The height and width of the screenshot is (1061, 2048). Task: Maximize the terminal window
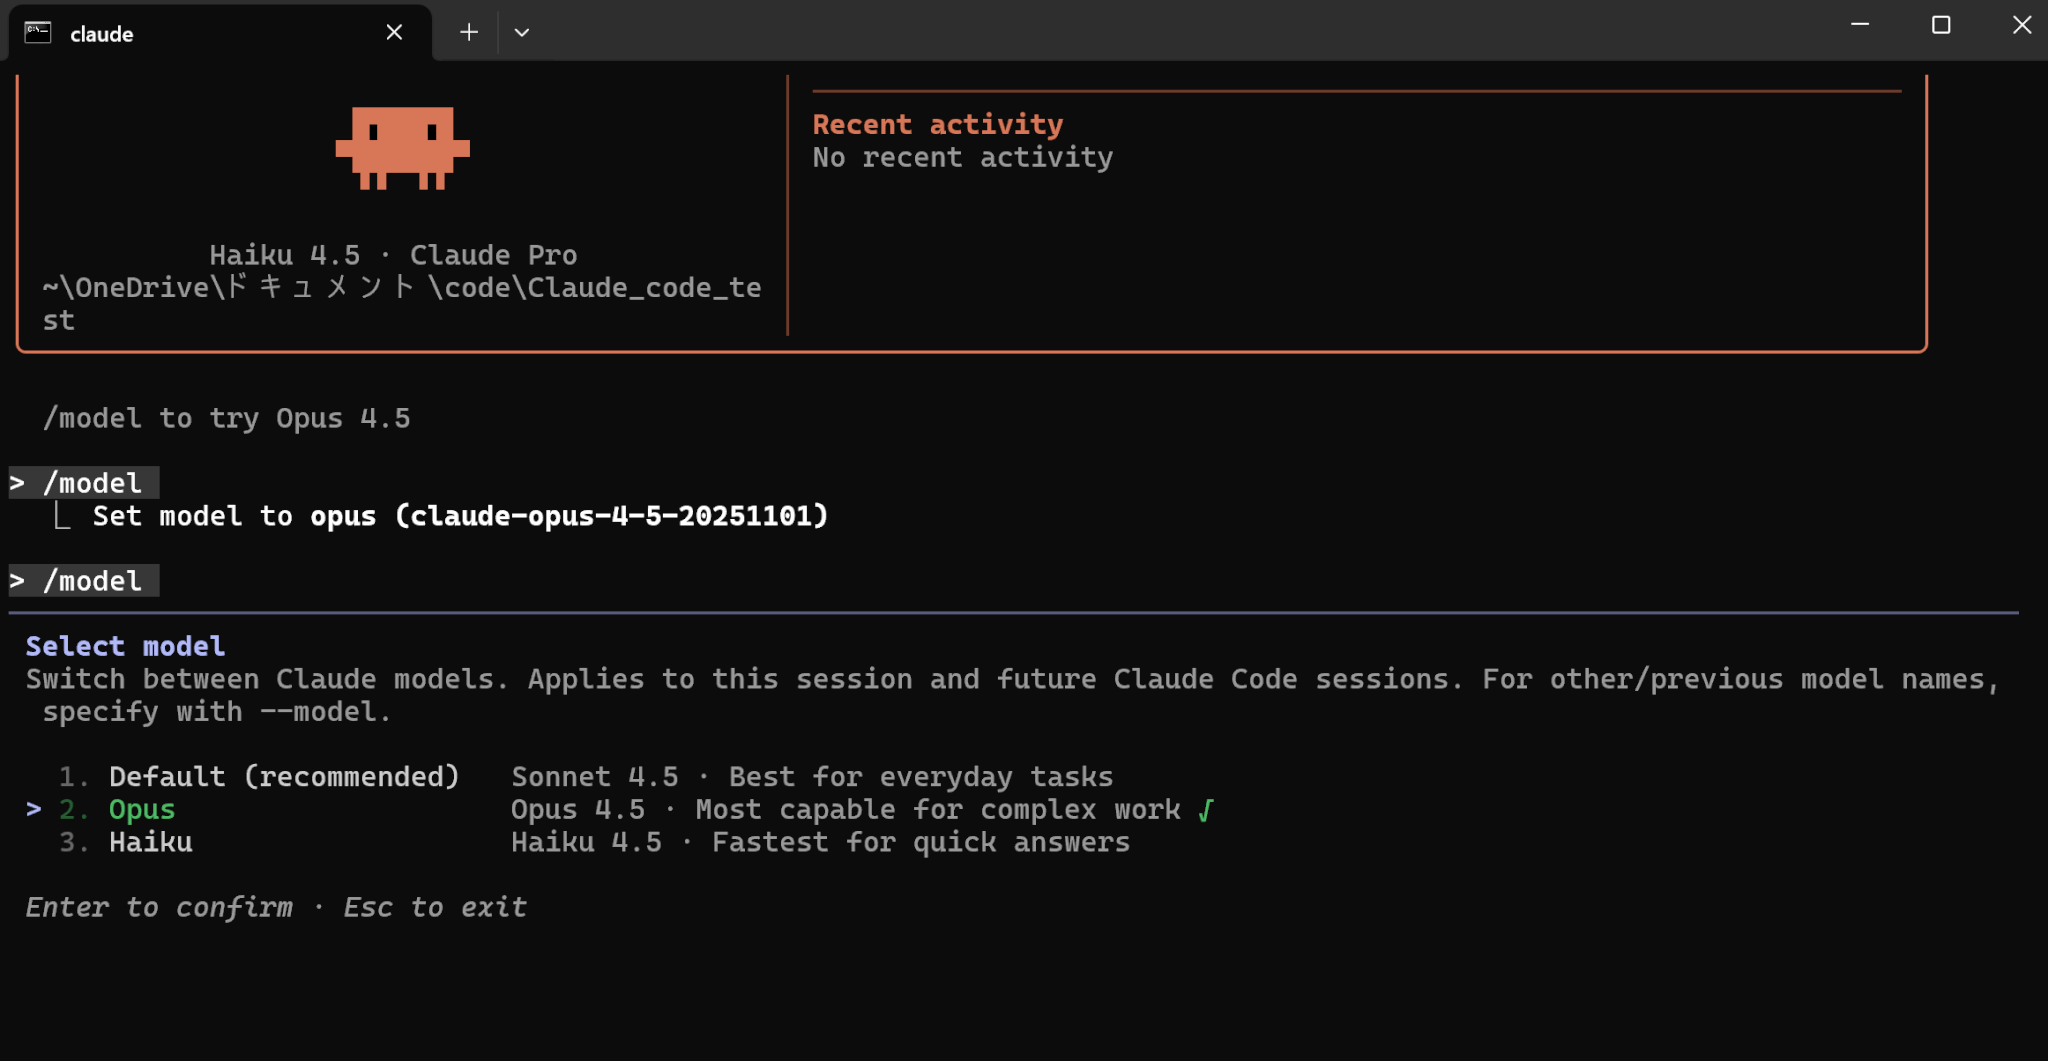1940,26
